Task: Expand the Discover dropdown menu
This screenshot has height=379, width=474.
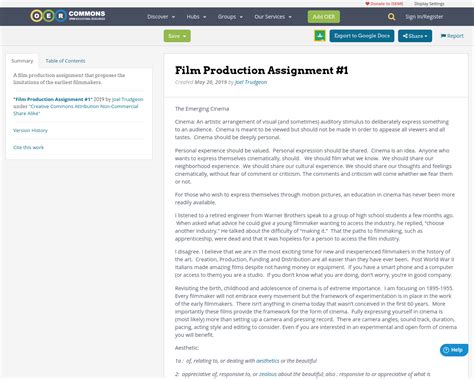Action: [x=161, y=17]
